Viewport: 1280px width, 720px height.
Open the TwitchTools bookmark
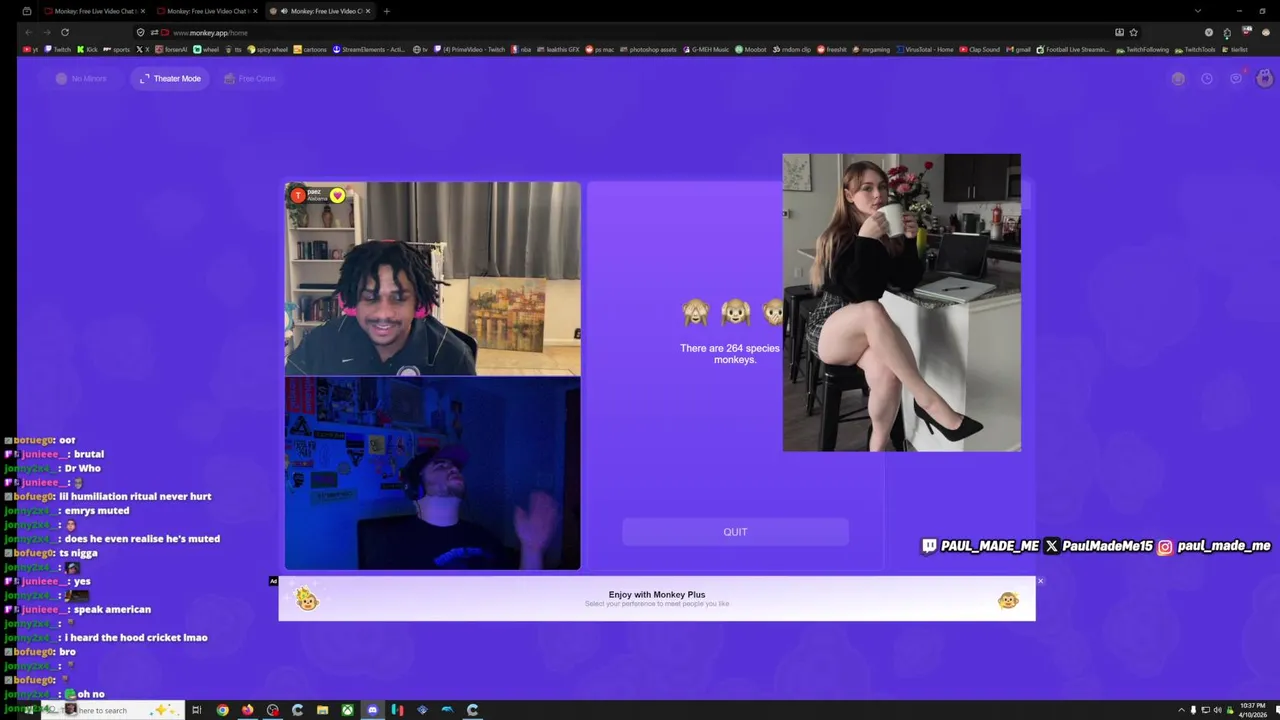(x=1195, y=49)
